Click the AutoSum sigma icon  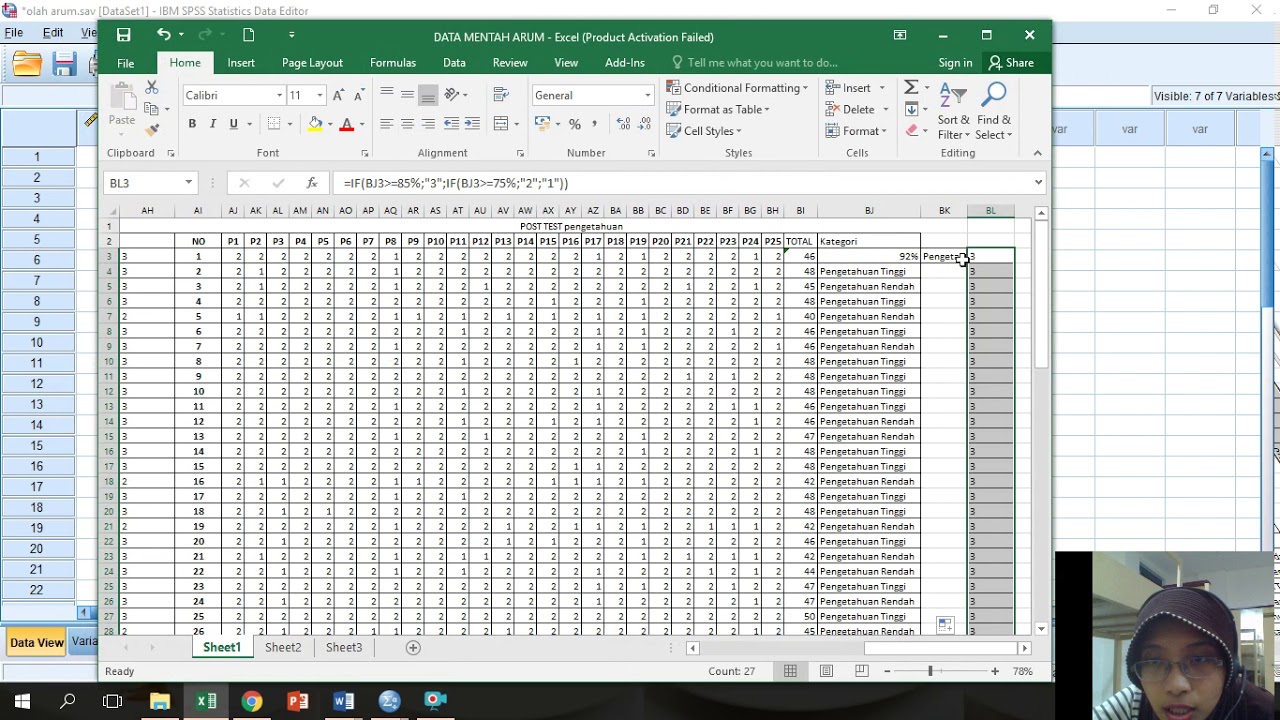pyautogui.click(x=911, y=88)
